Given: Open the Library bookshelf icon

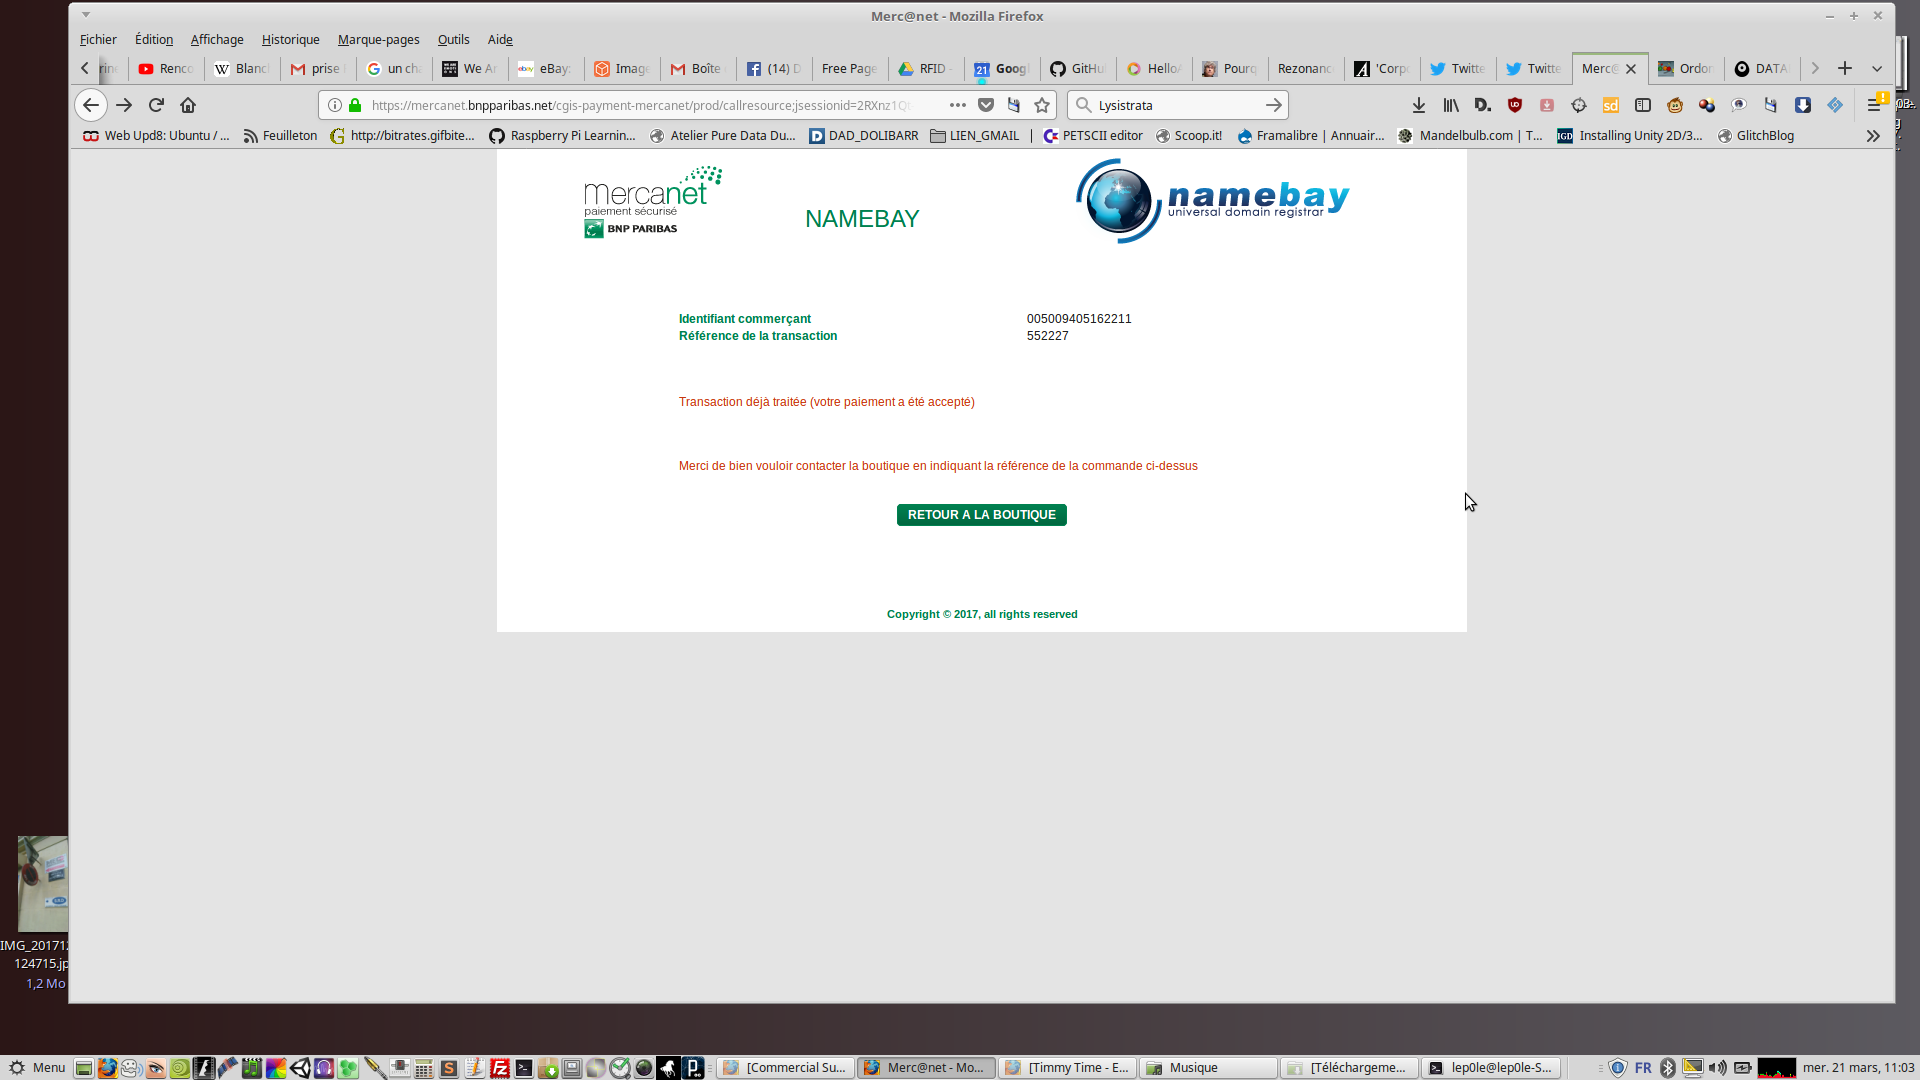Looking at the screenshot, I should tap(1450, 105).
